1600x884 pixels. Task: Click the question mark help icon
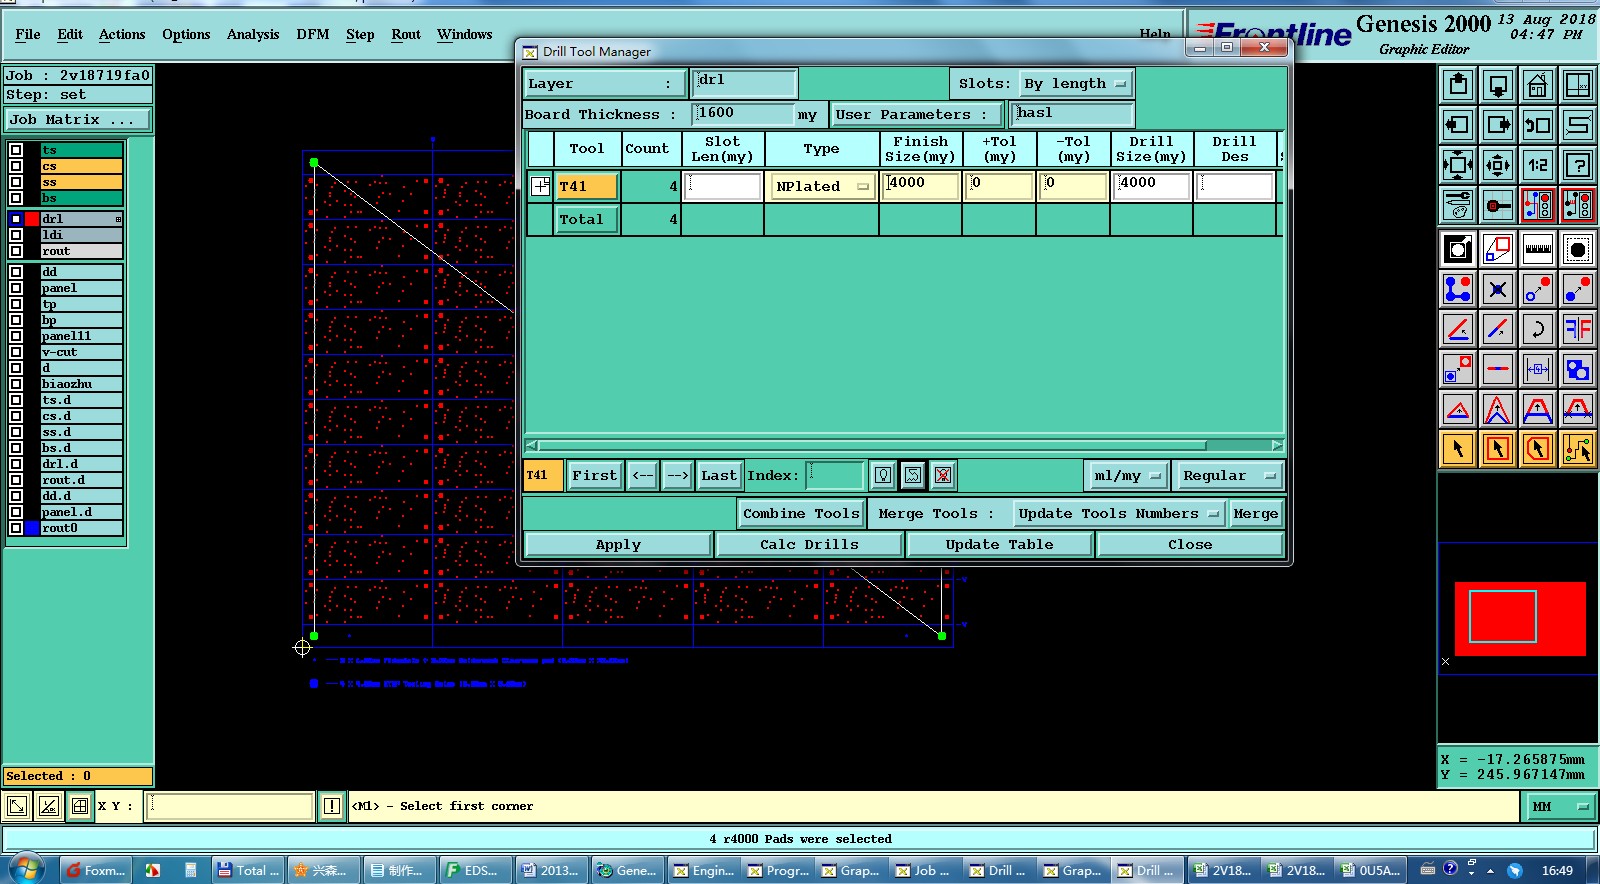point(1577,165)
